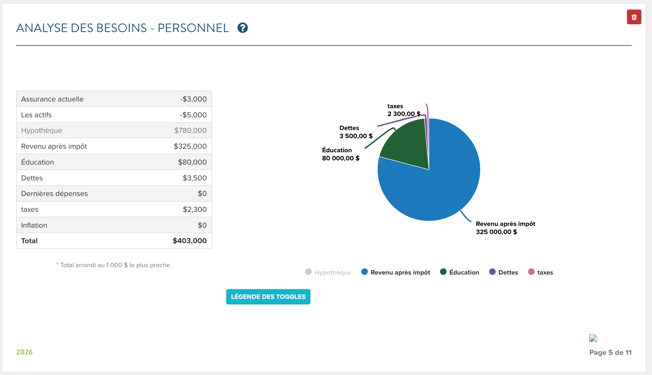Screen dimensions: 652x375
Task: Click the Légende des toggles button
Action: tap(268, 296)
